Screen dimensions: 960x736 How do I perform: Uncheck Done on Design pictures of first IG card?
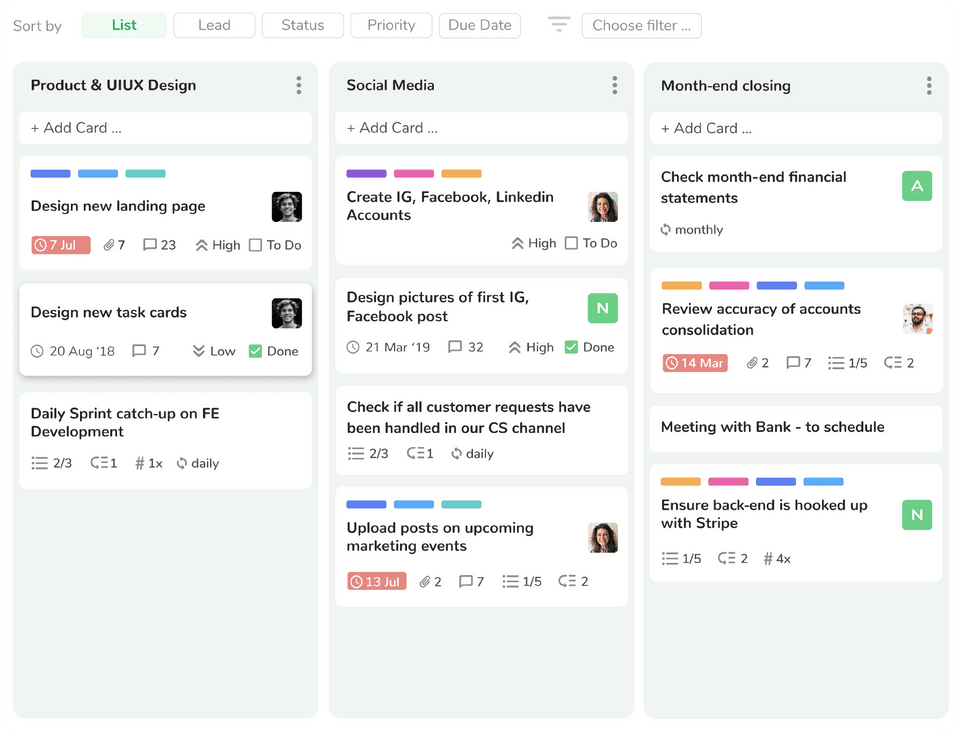pyautogui.click(x=571, y=347)
